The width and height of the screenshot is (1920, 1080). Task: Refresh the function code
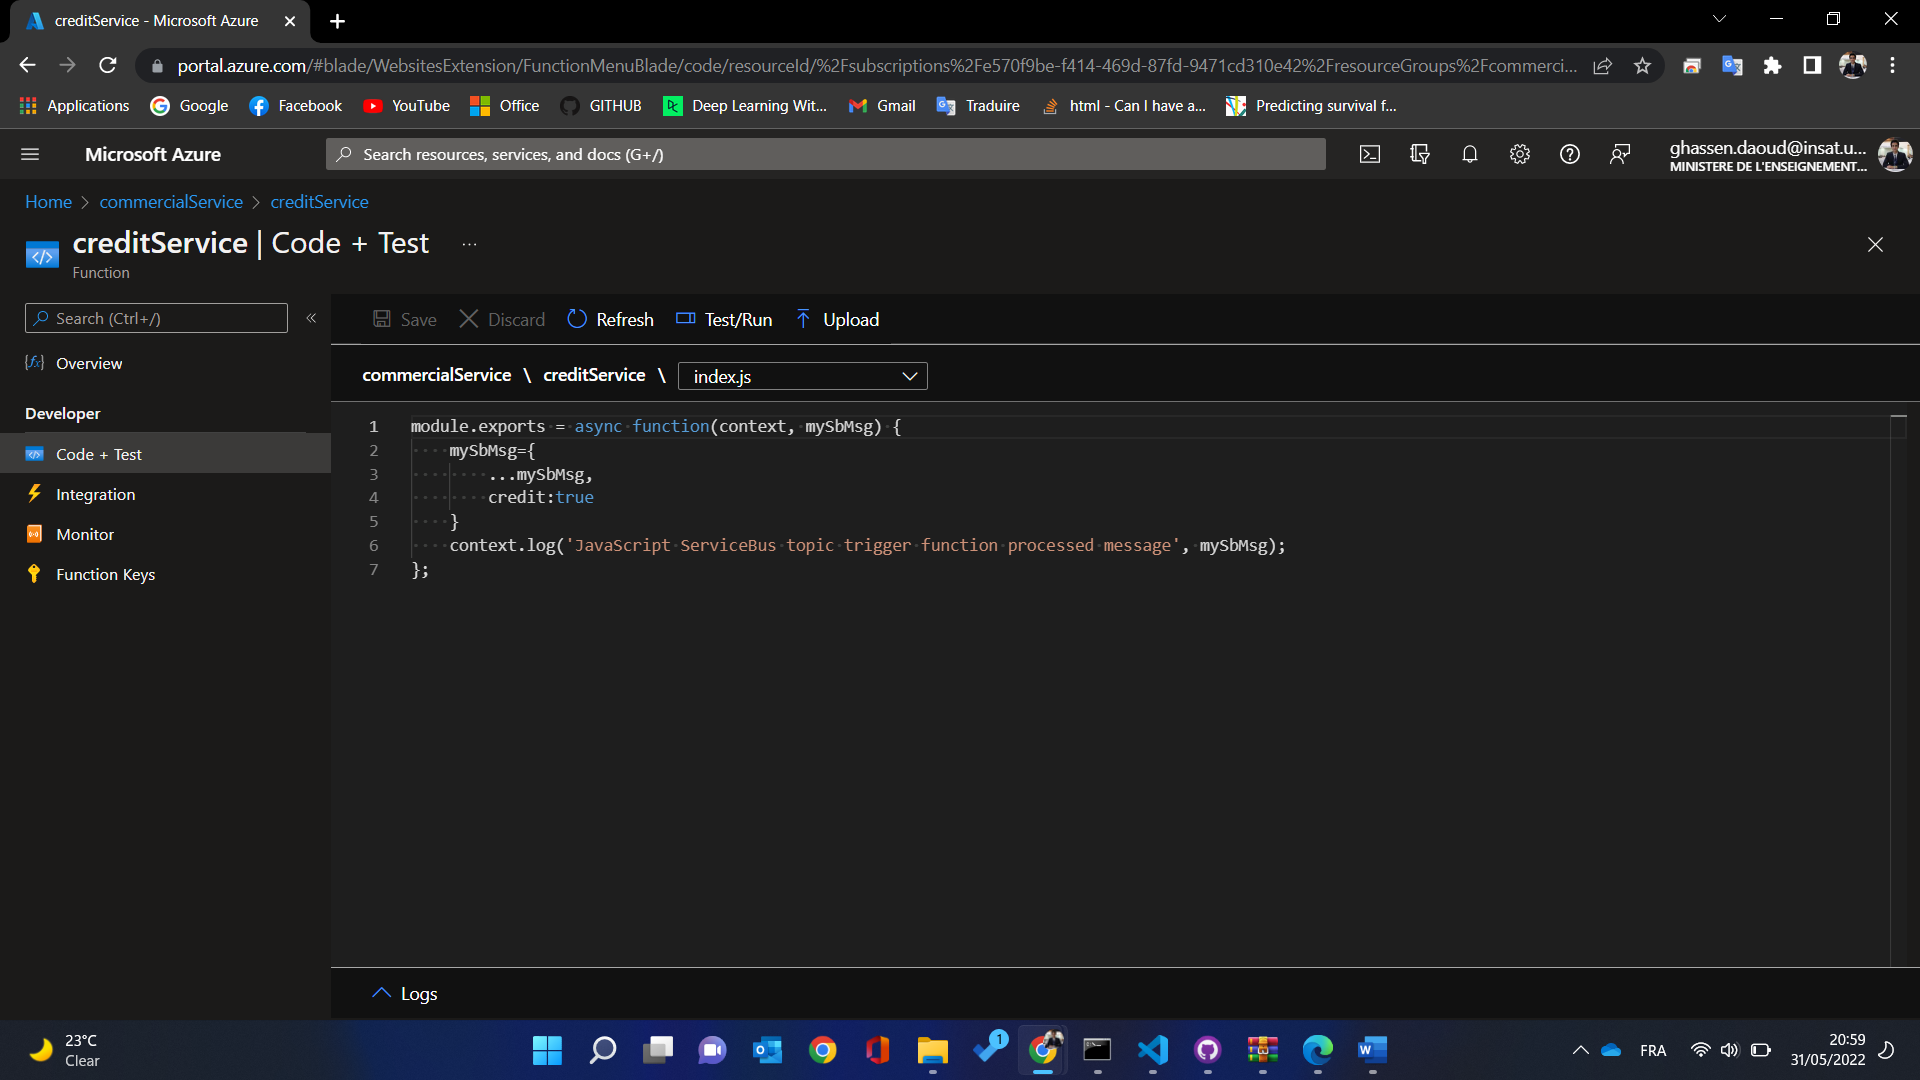(610, 319)
